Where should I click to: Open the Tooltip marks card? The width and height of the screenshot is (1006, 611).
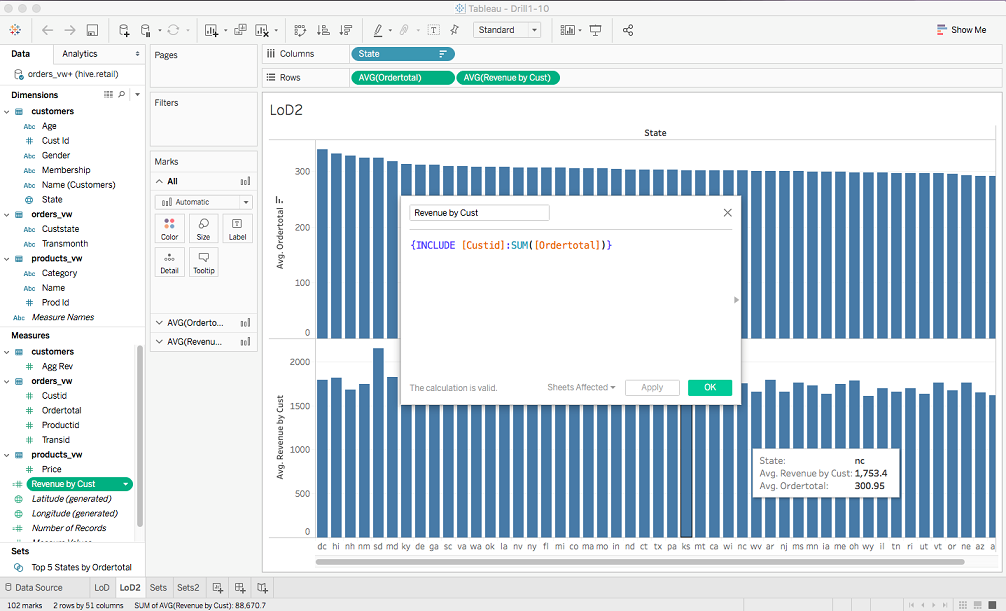(x=203, y=262)
